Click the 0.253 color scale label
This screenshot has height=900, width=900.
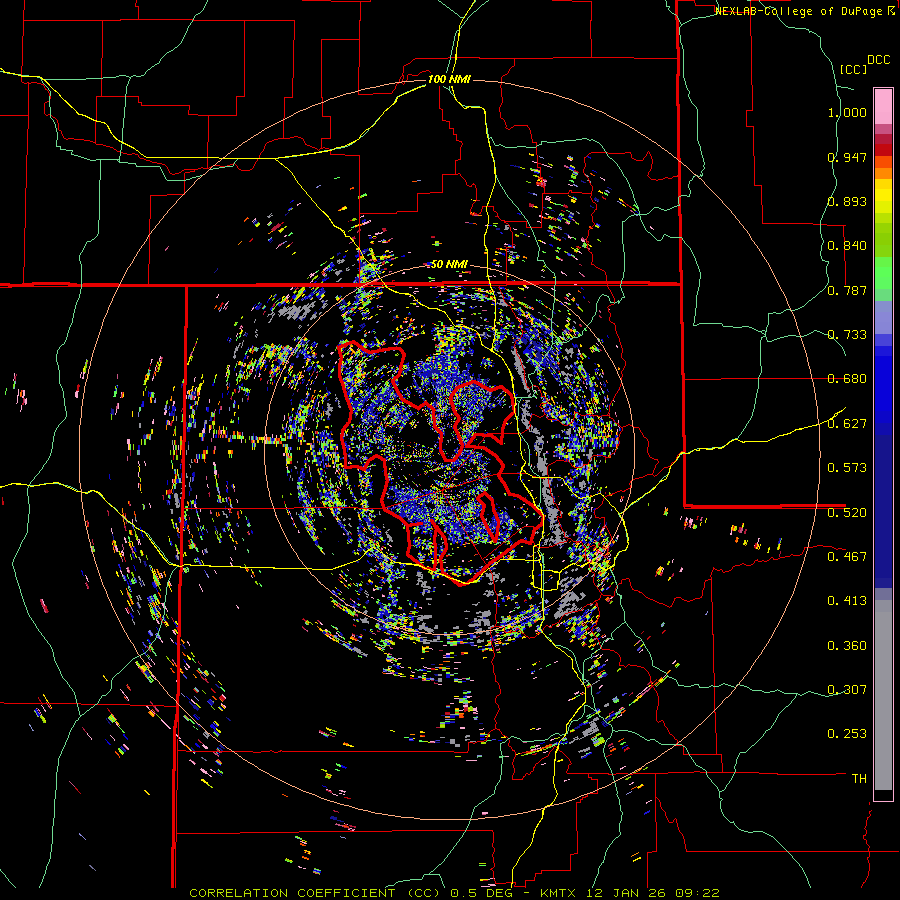pos(847,734)
